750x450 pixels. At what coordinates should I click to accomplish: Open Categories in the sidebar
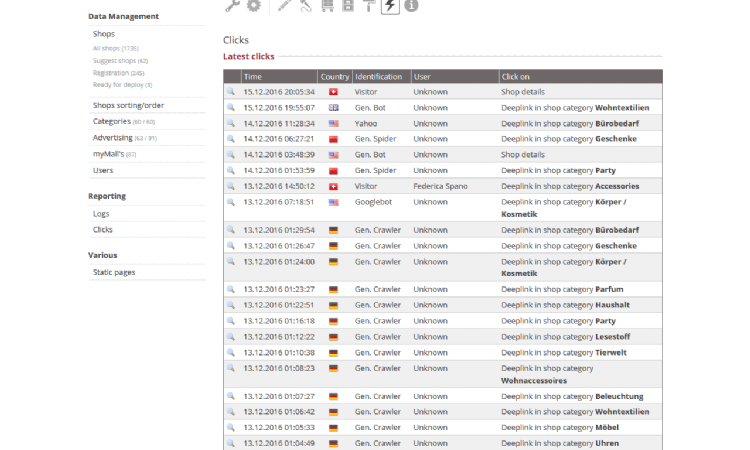coord(111,121)
